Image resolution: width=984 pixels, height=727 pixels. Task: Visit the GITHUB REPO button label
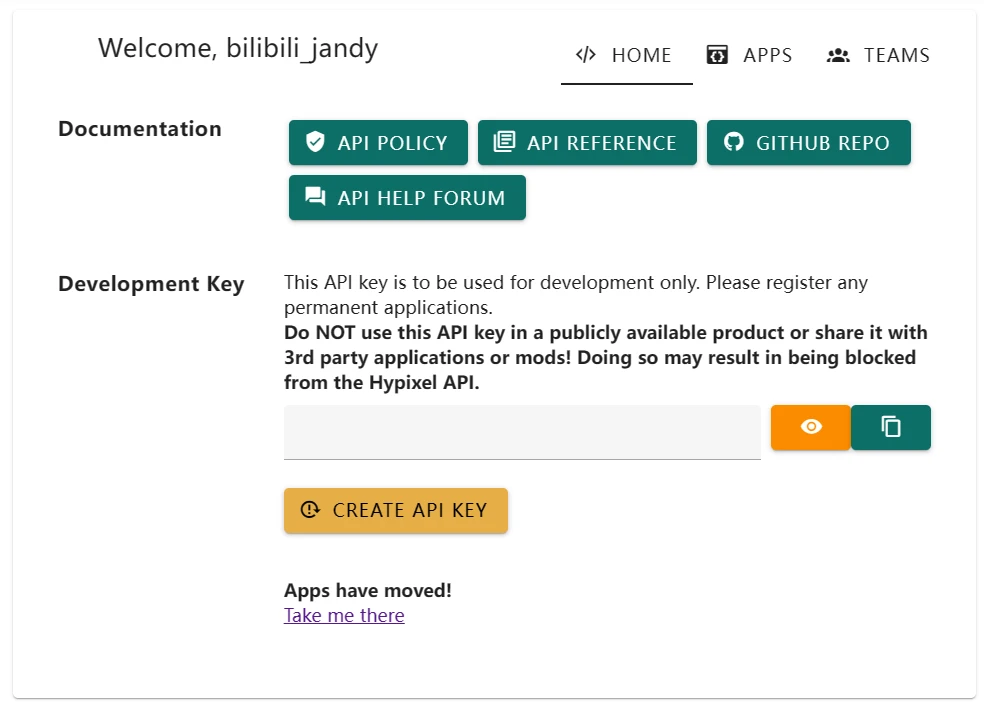coord(822,142)
